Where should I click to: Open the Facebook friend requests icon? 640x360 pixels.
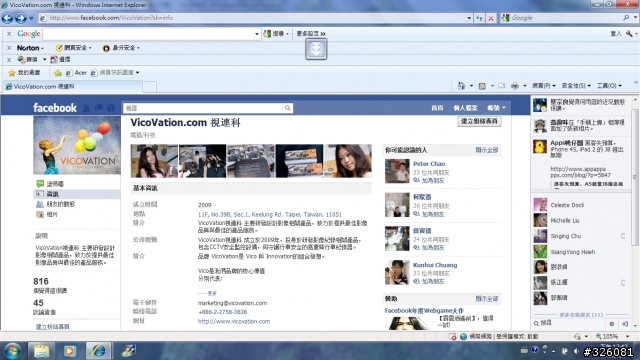[86, 108]
